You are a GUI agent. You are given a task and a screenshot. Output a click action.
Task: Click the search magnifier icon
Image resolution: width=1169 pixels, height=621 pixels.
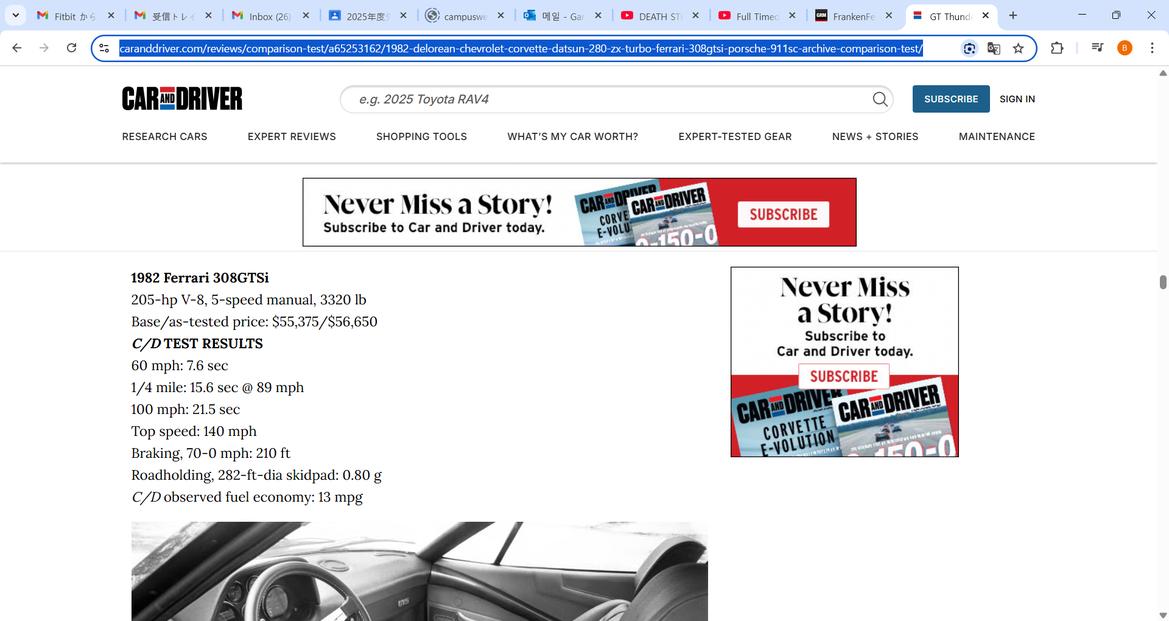tap(879, 99)
